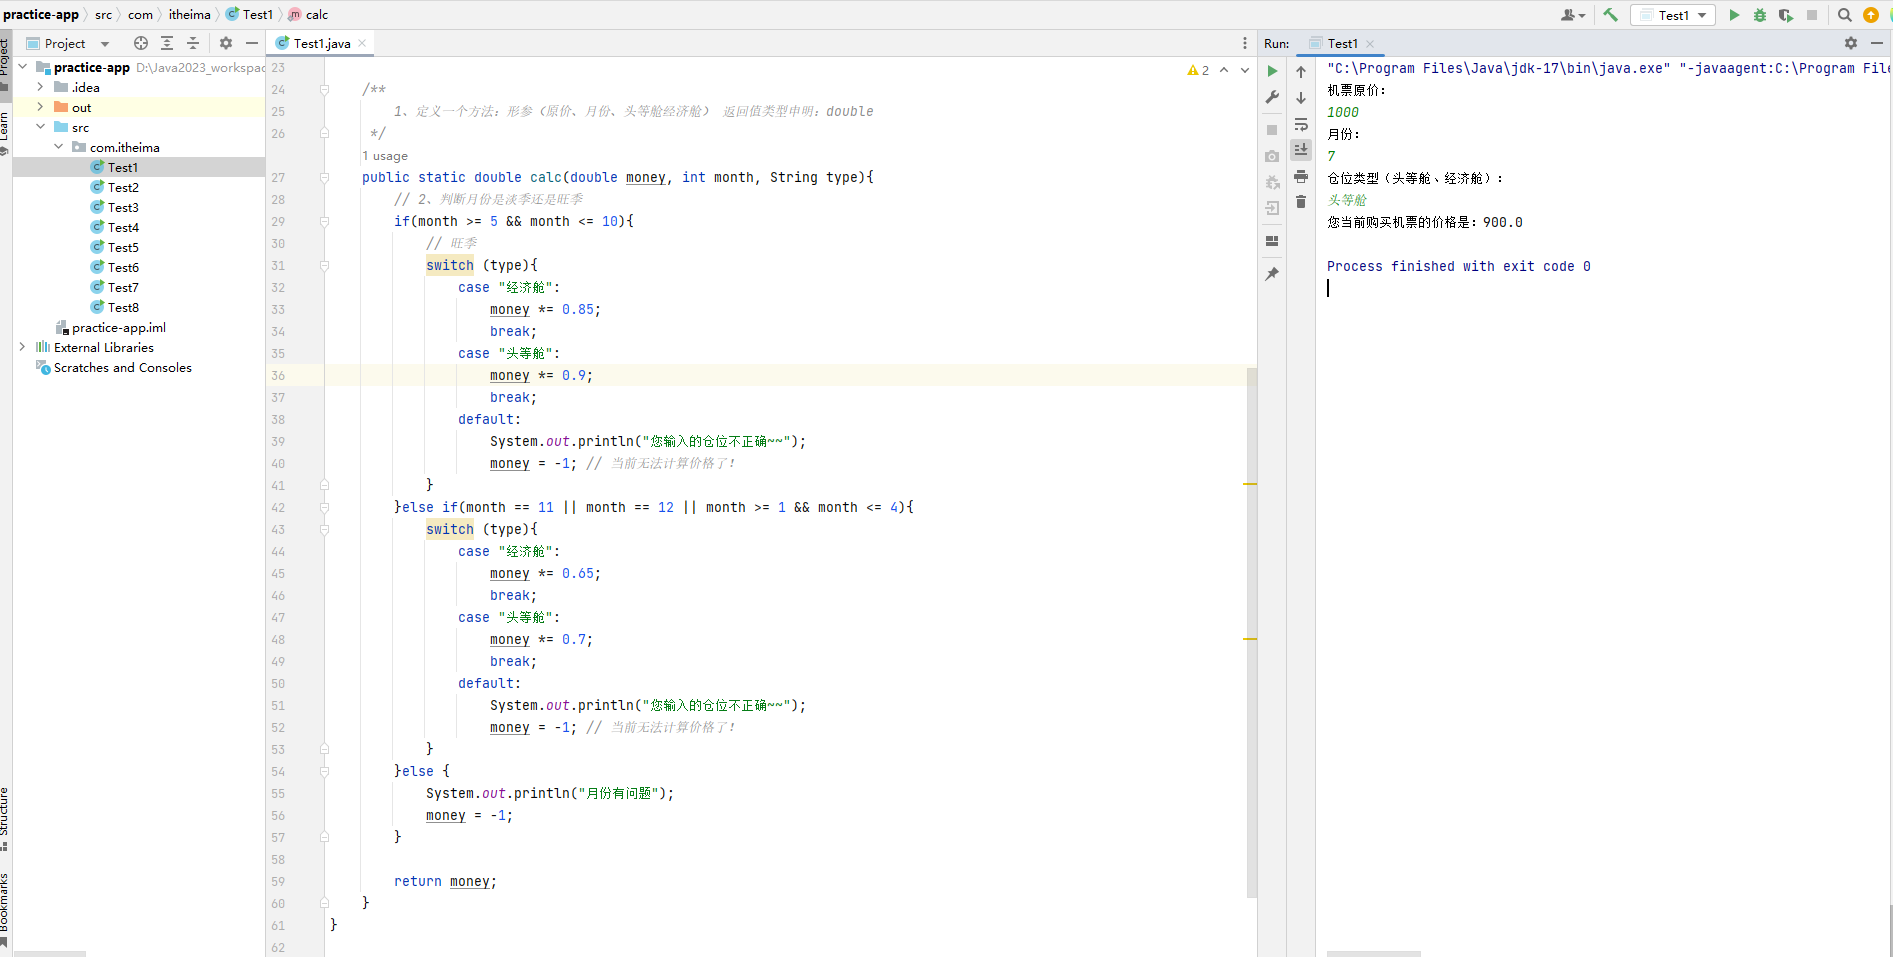Open Search Everywhere magnifier

click(x=1845, y=15)
